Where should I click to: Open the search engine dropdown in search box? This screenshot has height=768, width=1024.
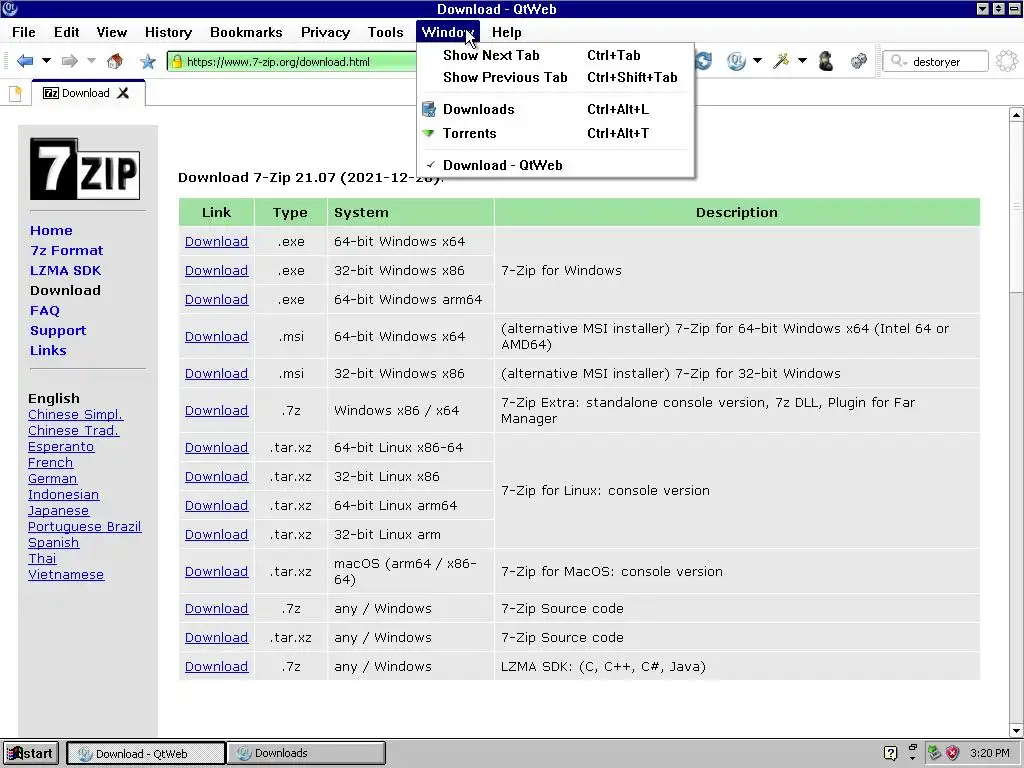pyautogui.click(x=906, y=62)
